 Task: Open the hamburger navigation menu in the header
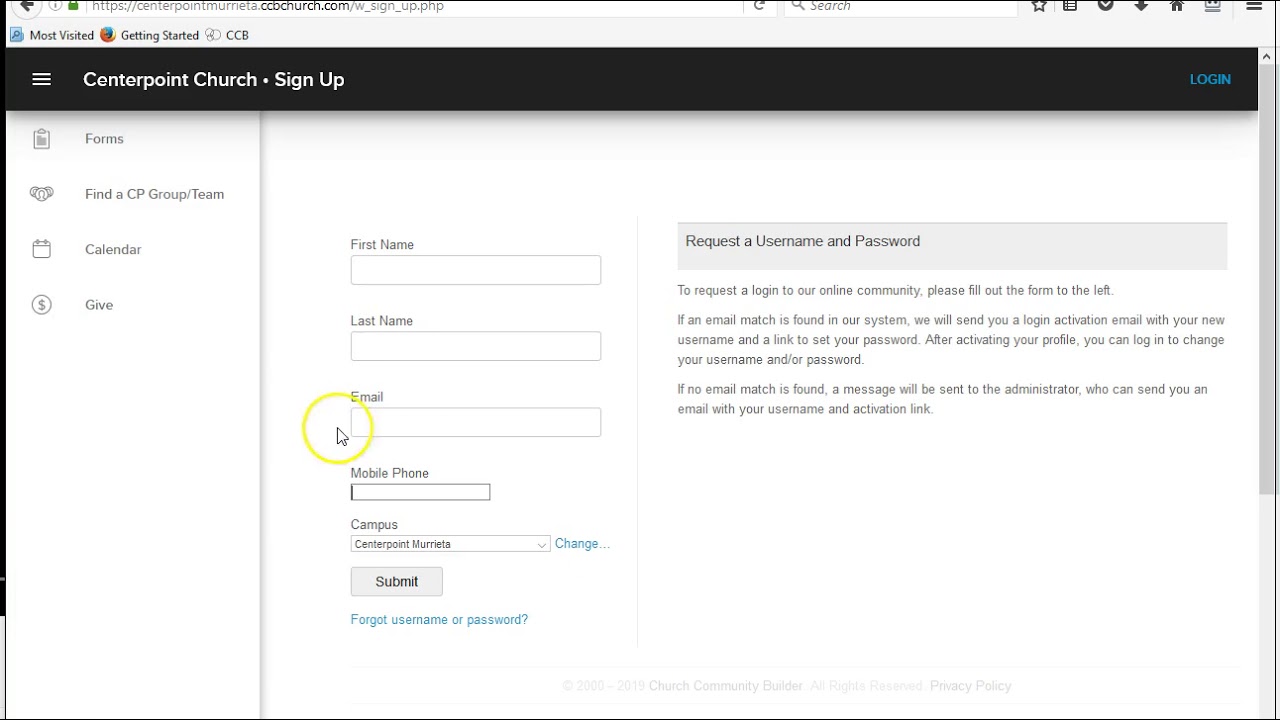click(x=41, y=79)
